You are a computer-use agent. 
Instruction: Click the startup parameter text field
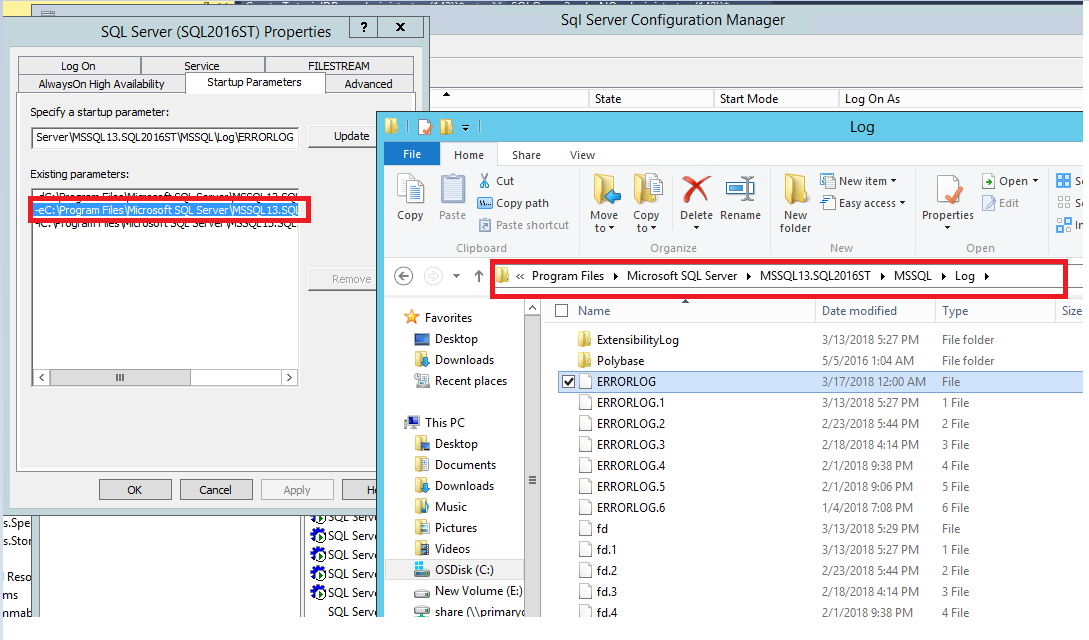(165, 137)
